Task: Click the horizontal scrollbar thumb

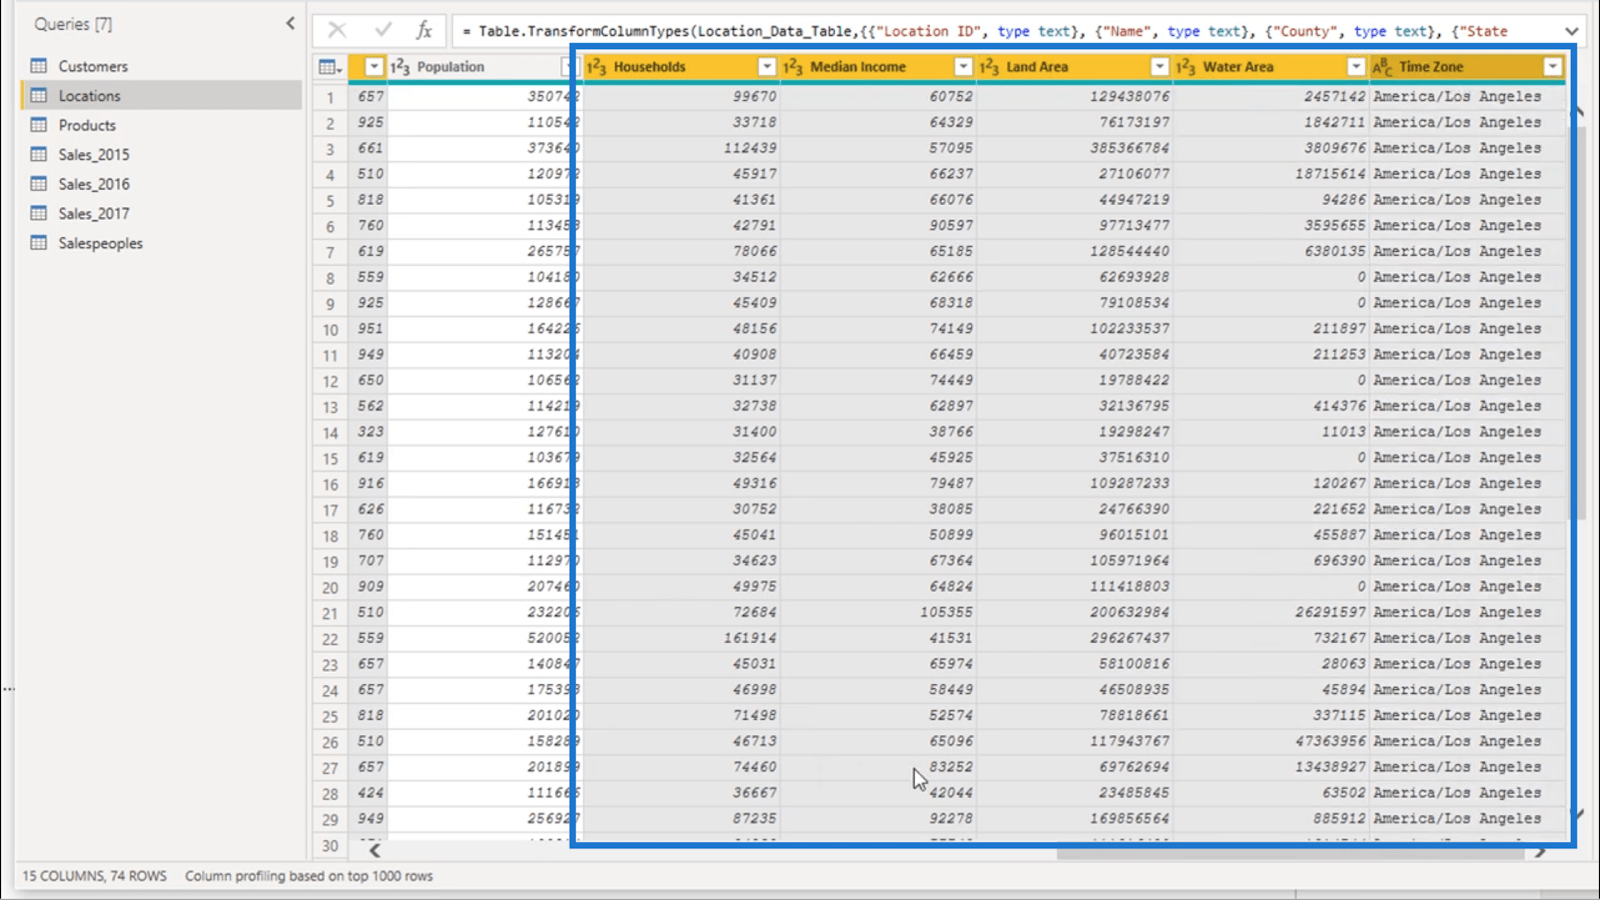Action: click(1290, 853)
